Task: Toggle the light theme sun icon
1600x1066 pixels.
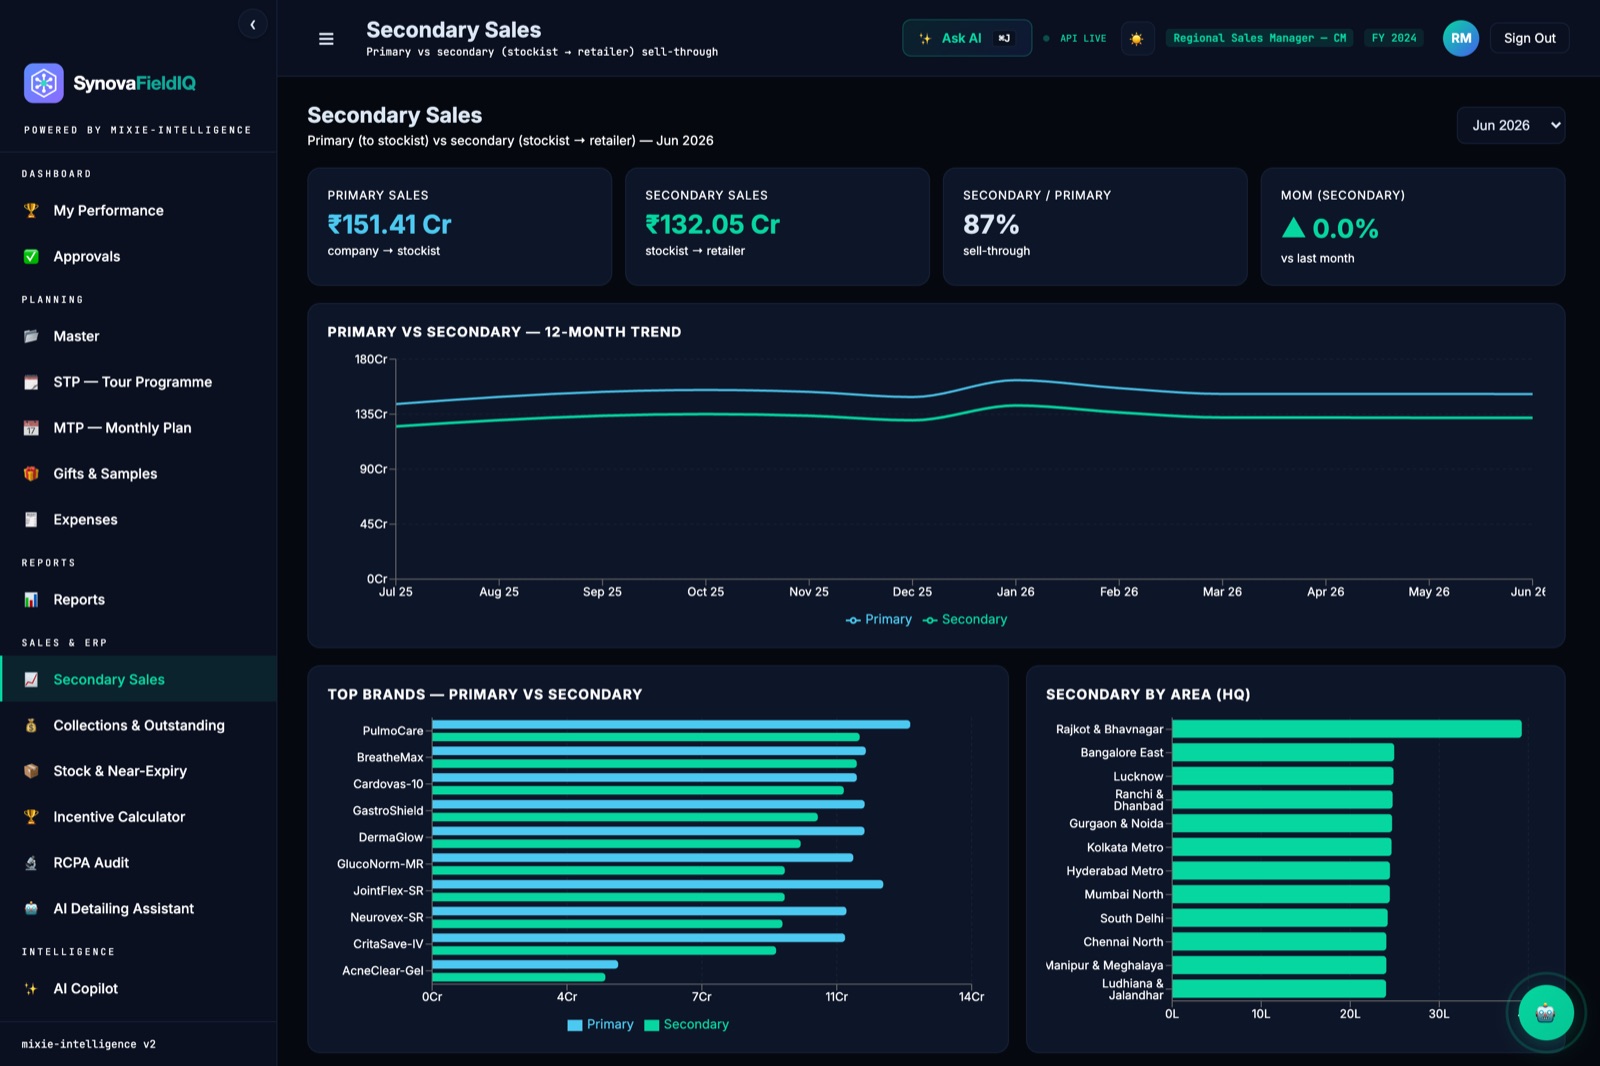Action: [x=1137, y=38]
